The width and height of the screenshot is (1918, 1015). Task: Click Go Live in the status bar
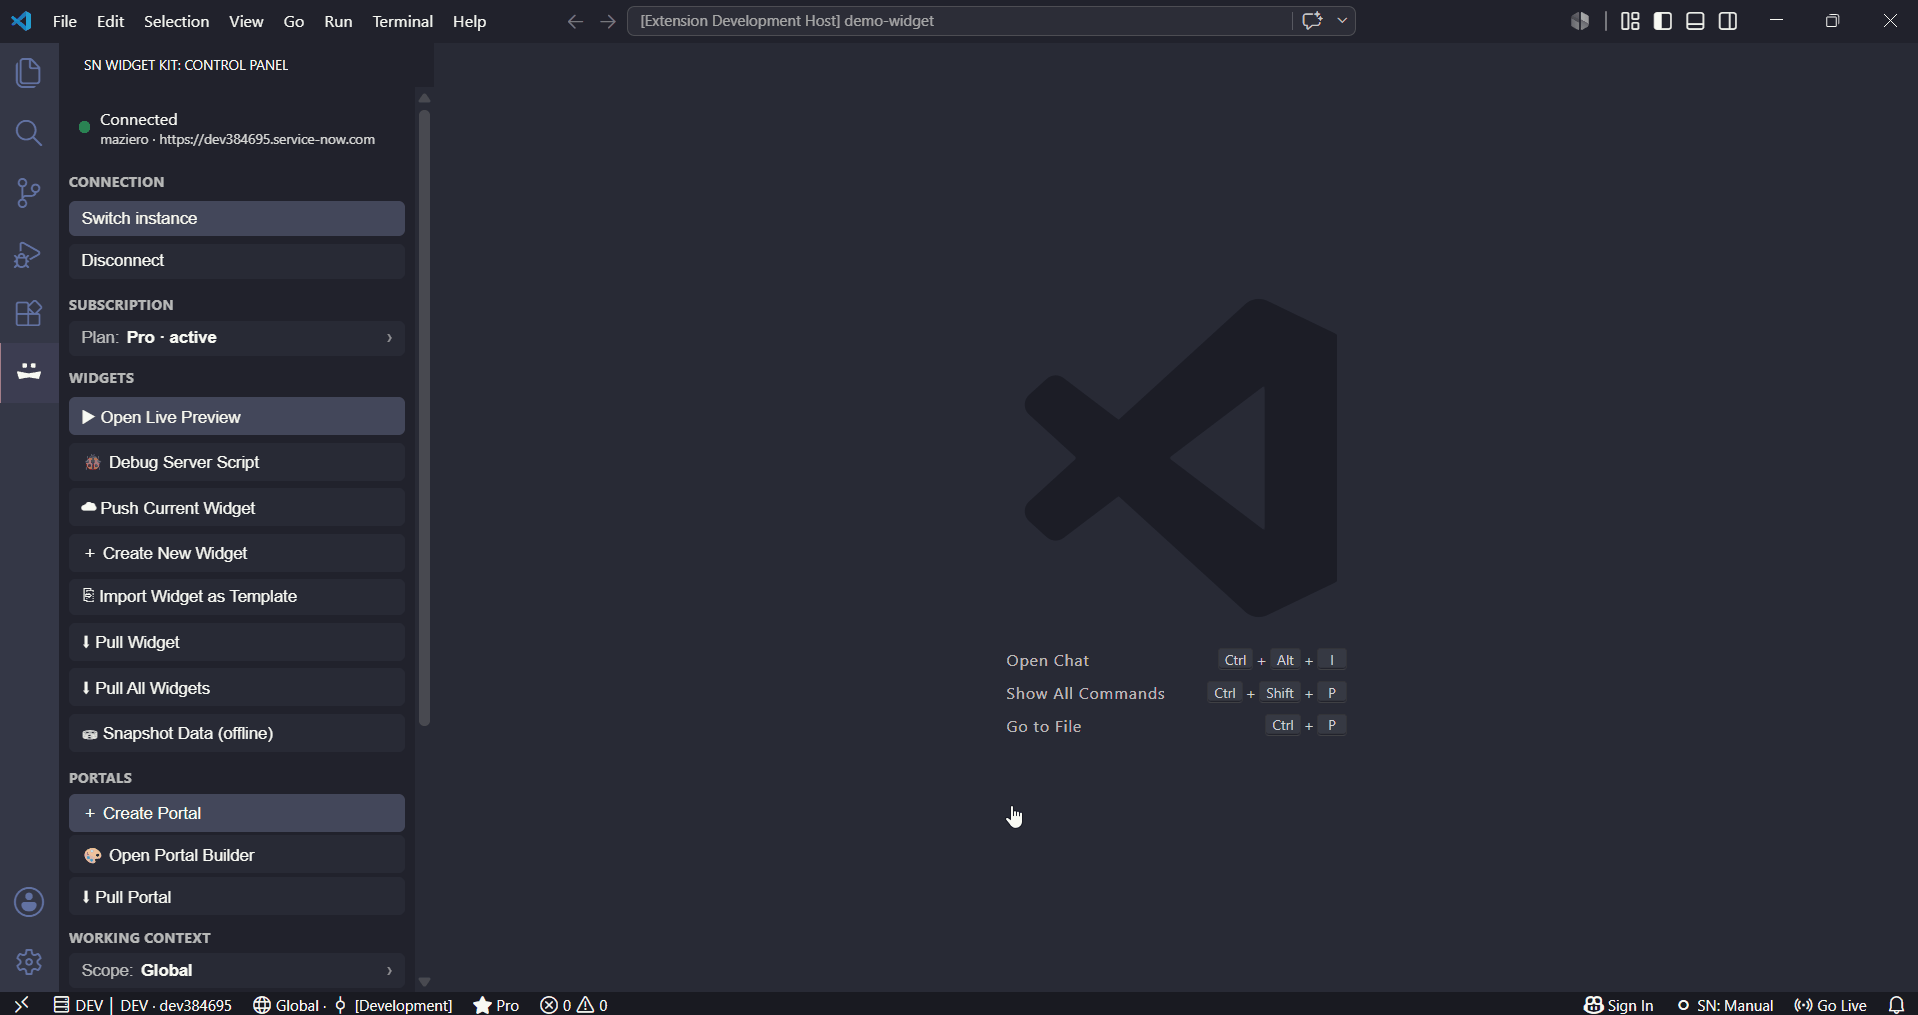(1831, 1004)
